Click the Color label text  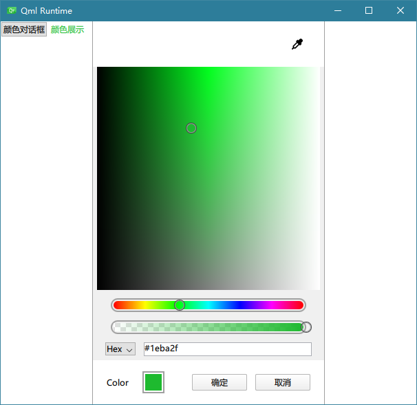[x=117, y=383]
